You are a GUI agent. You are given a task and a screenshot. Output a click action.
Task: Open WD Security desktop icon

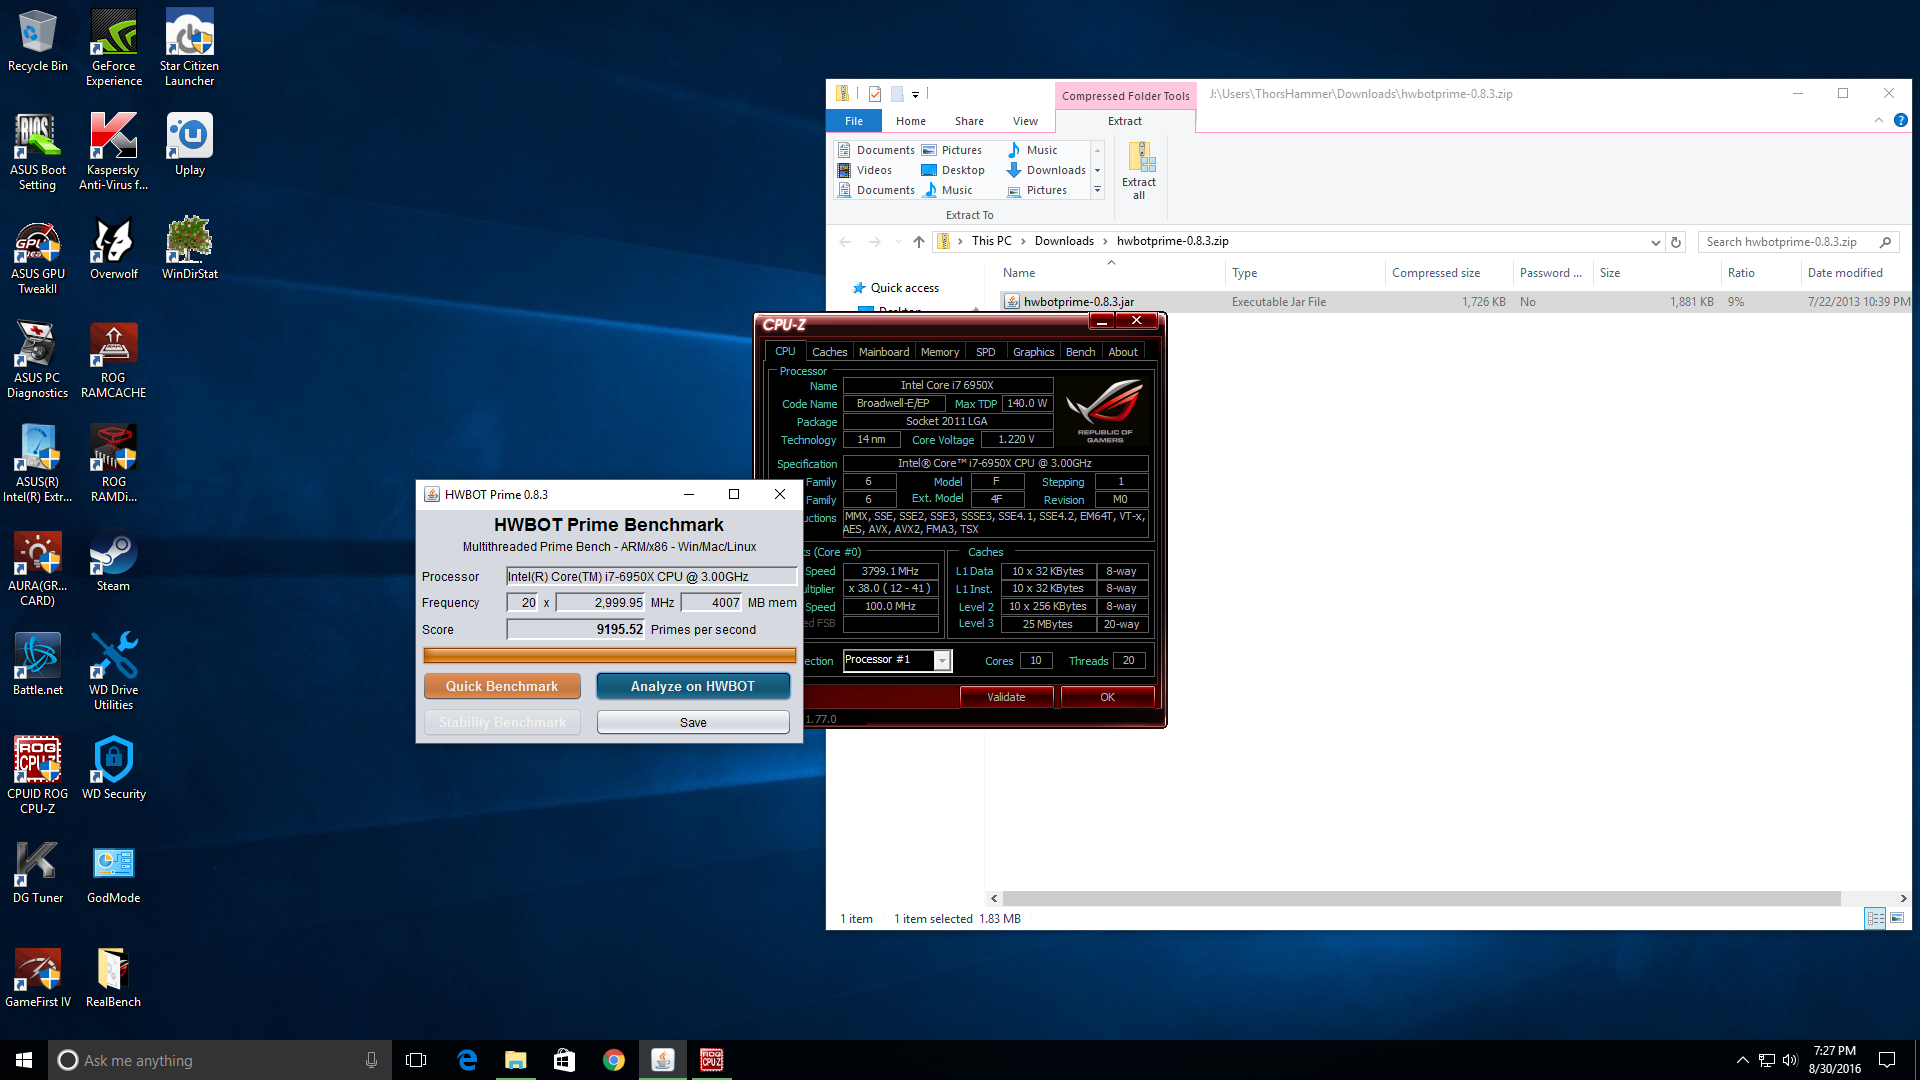(114, 769)
